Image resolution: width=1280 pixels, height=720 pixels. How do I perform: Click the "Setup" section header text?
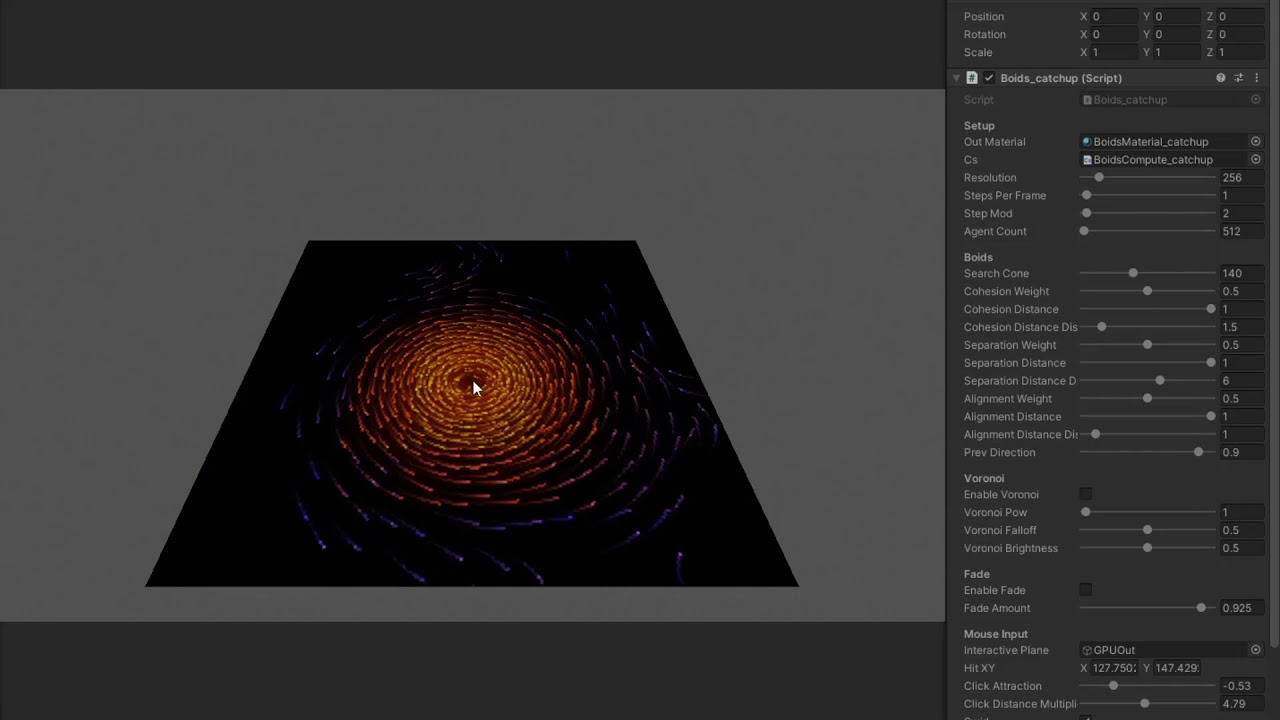[x=979, y=126]
